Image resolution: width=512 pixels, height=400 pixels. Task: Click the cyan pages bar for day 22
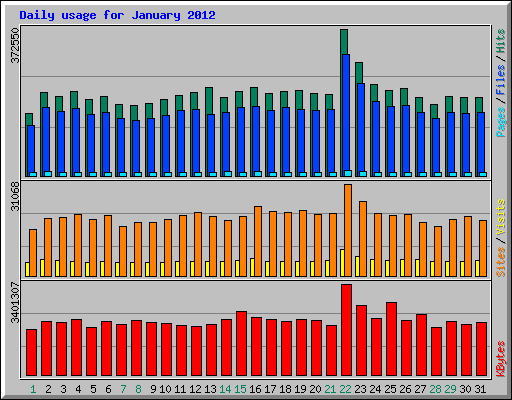pyautogui.click(x=348, y=173)
